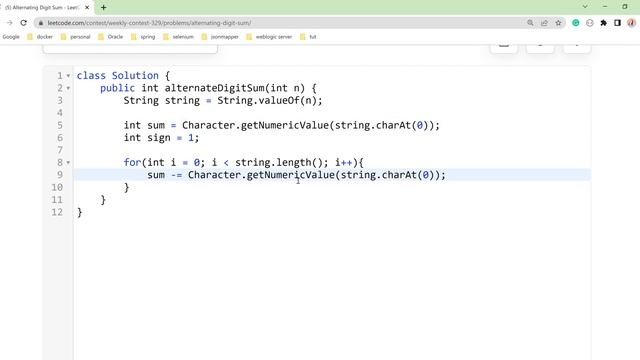640x360 pixels.
Task: Open the Extensions puzzle-piece menu
Action: (x=603, y=23)
